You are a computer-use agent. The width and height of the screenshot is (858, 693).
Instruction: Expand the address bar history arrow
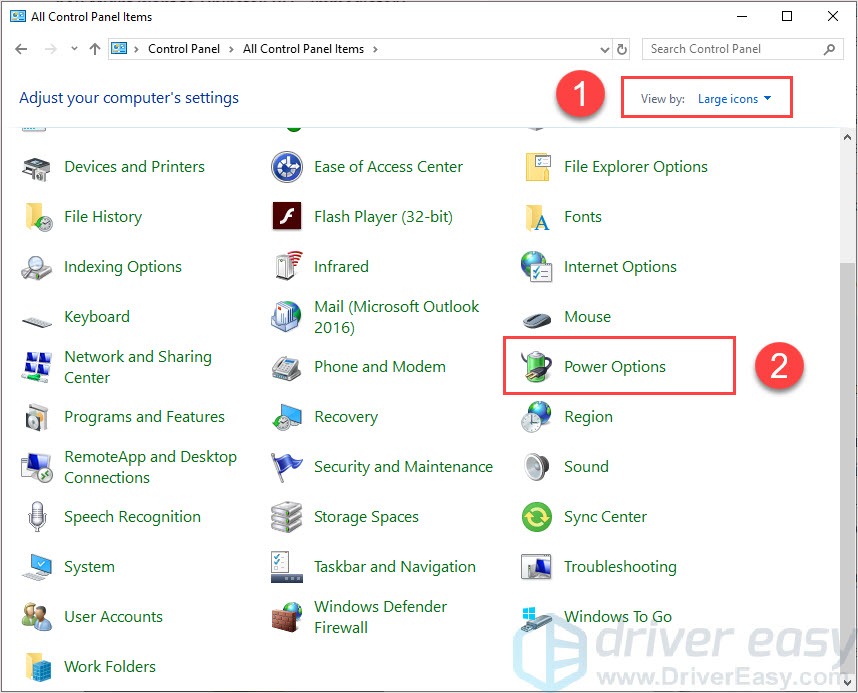click(x=604, y=48)
